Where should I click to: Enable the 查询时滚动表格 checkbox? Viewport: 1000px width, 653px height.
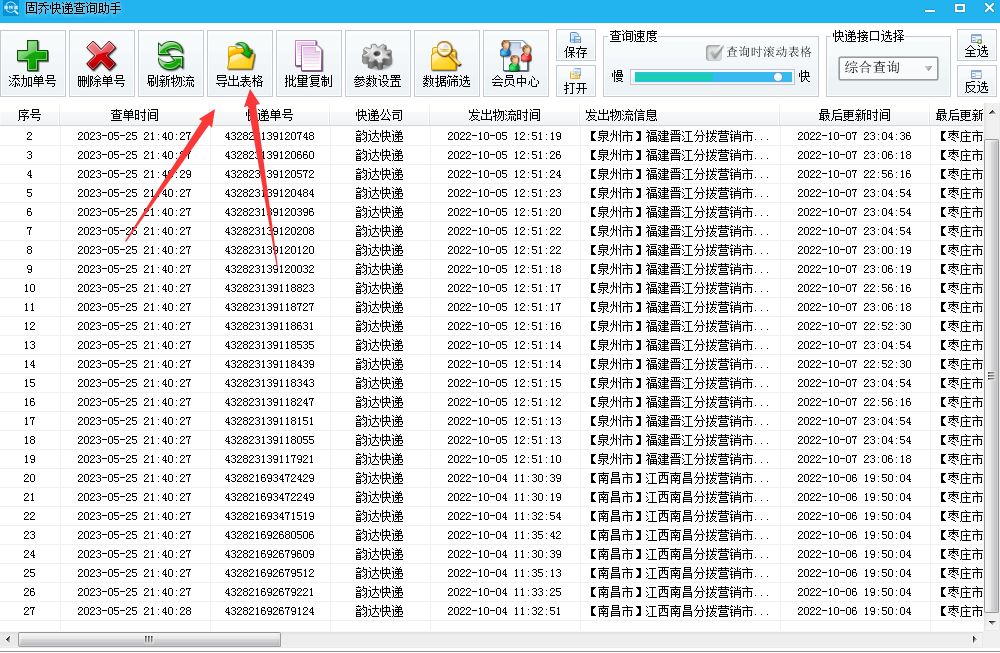coord(714,54)
